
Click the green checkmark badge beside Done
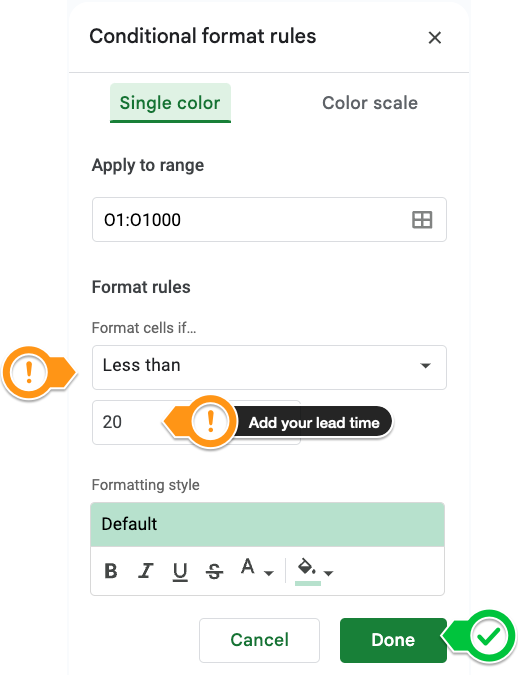489,636
